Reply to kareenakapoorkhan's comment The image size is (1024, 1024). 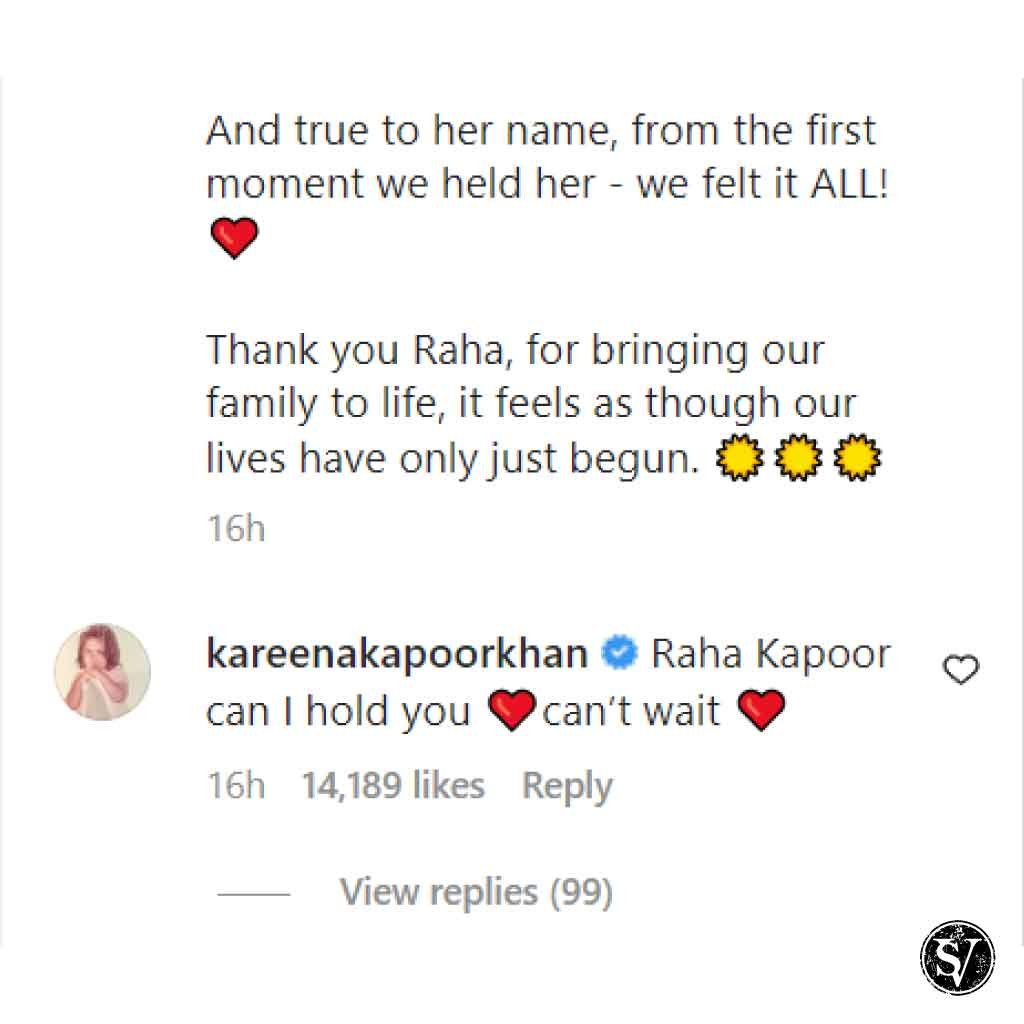pyautogui.click(x=567, y=786)
